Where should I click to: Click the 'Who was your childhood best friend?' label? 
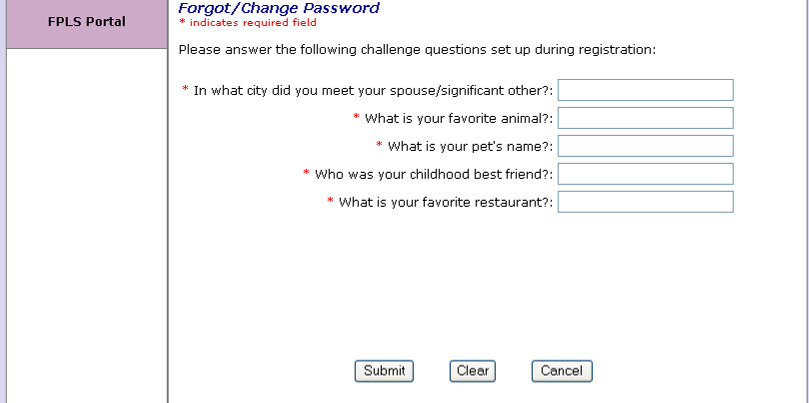[x=434, y=174]
